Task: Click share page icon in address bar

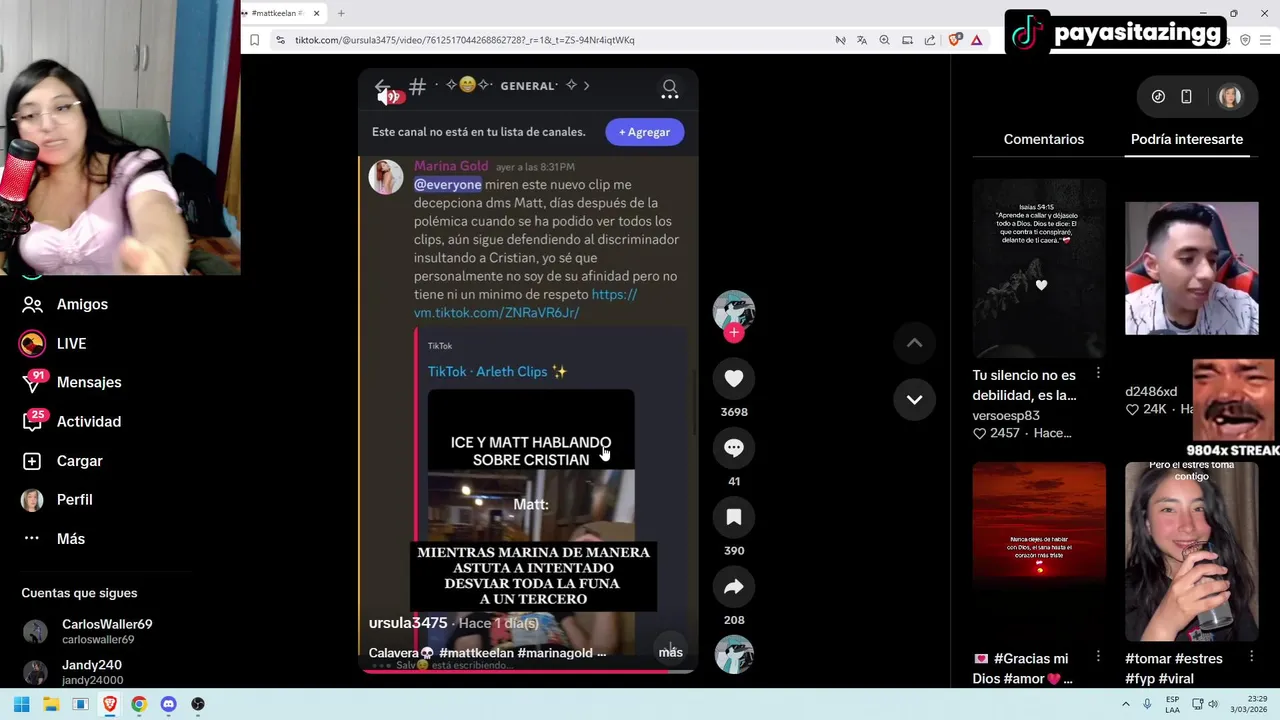Action: [x=930, y=40]
